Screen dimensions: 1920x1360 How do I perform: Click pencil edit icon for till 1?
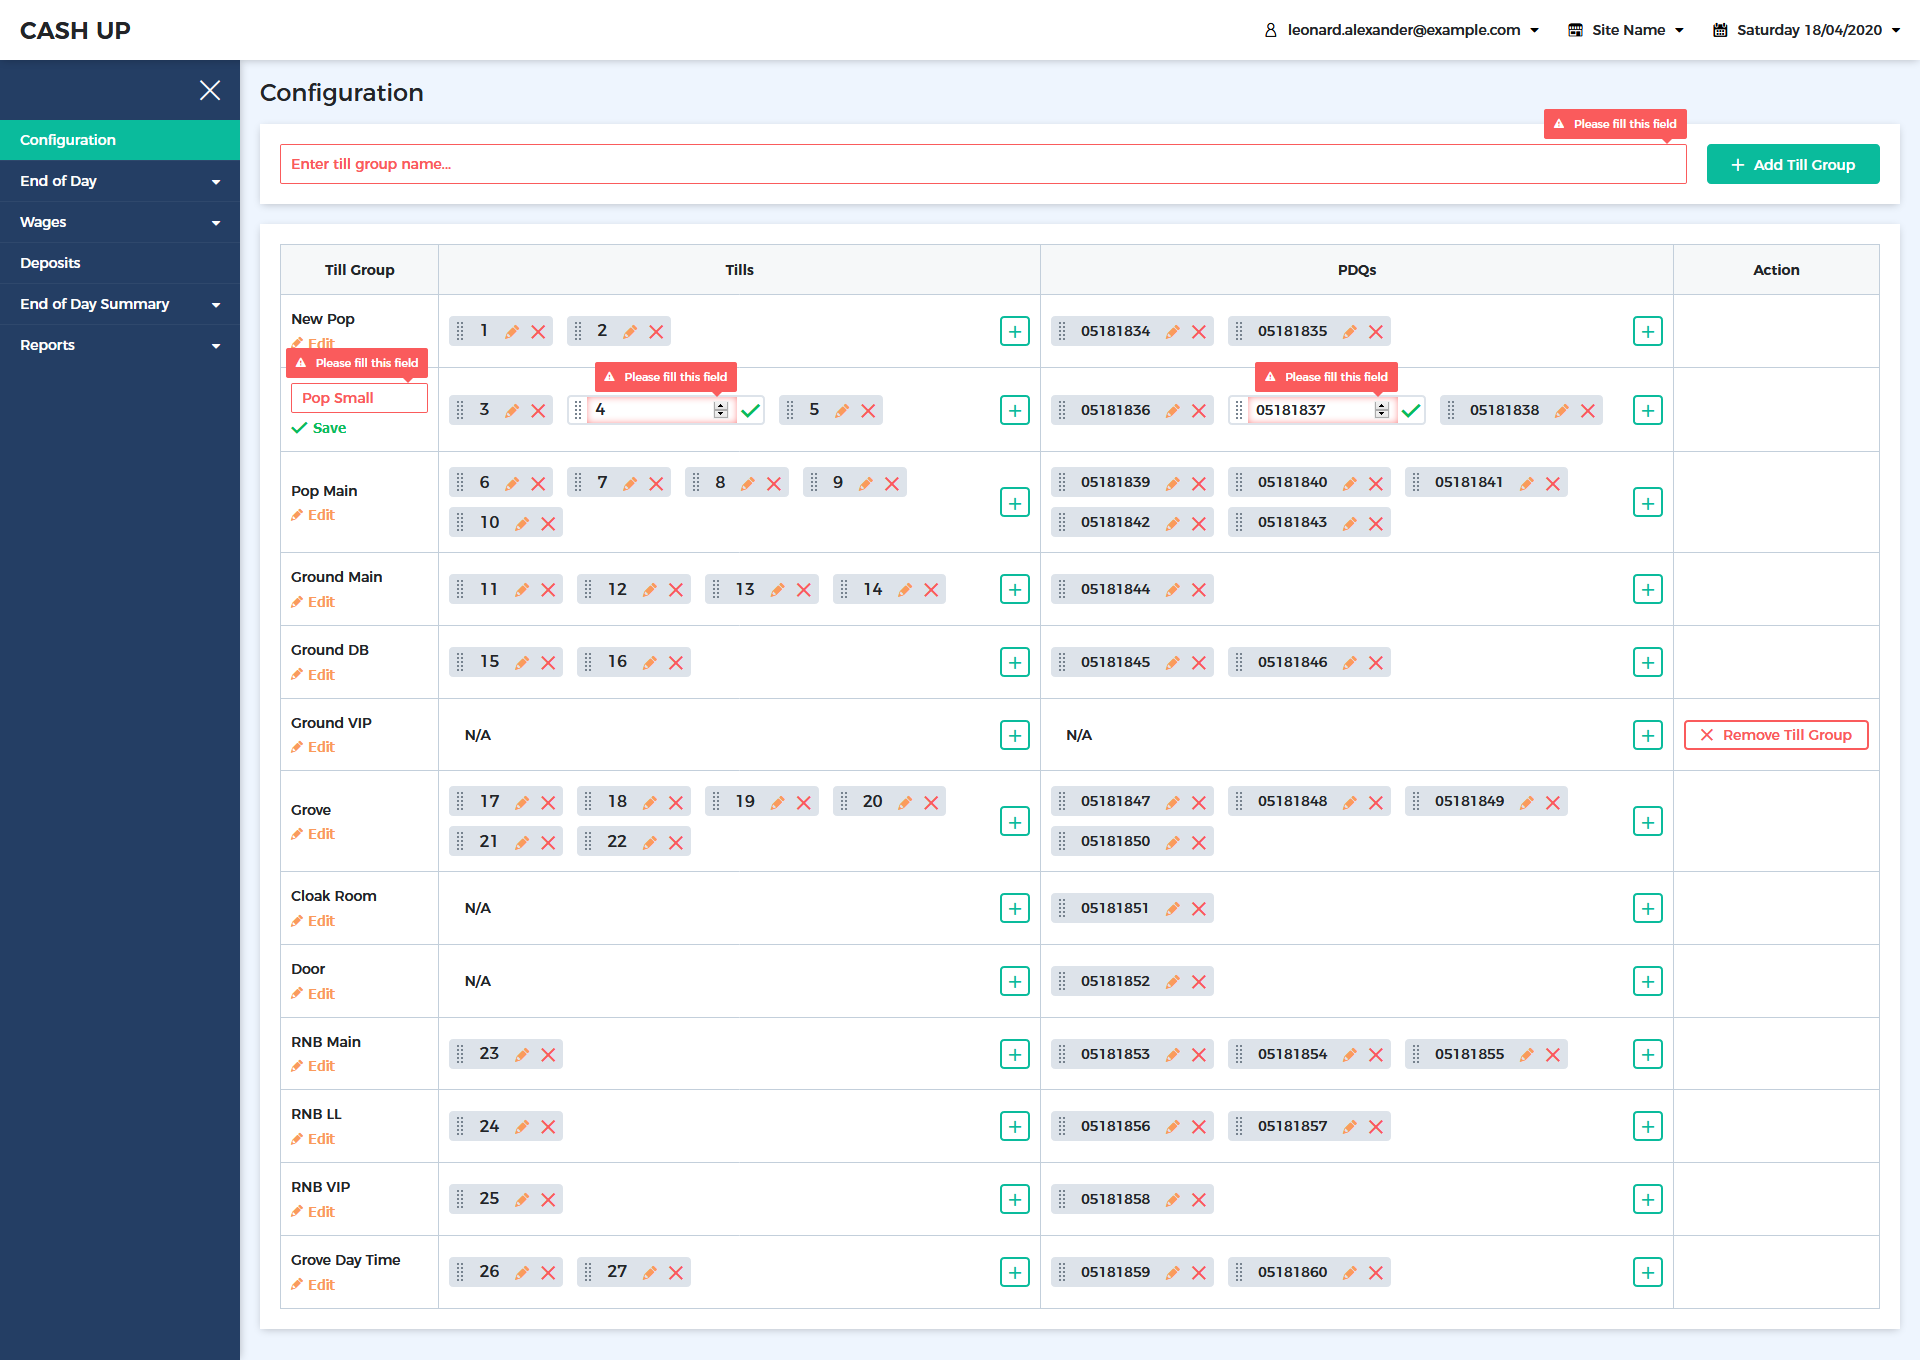point(512,332)
